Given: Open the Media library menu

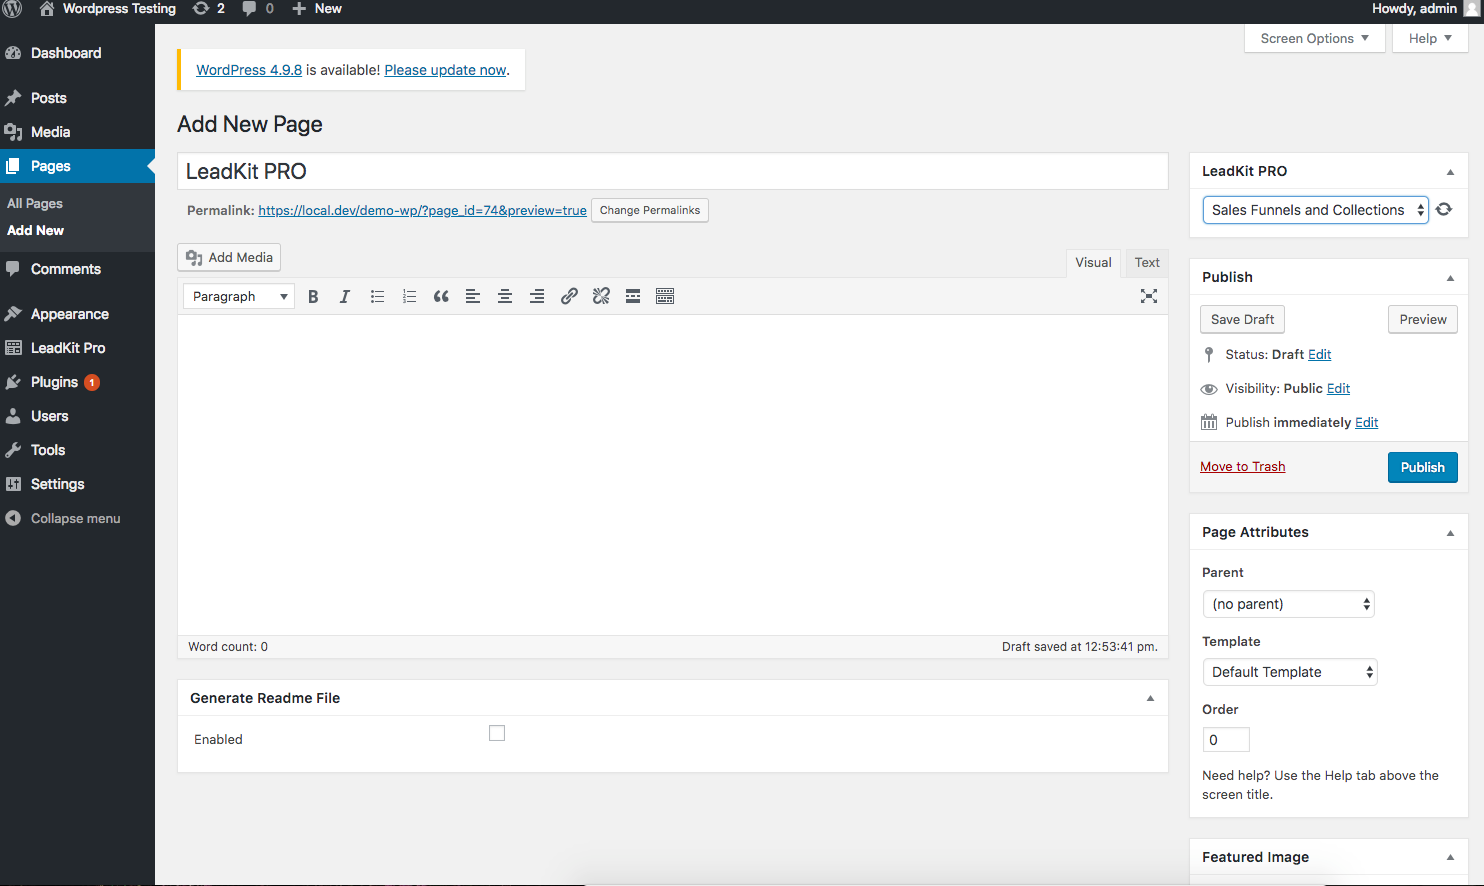Looking at the screenshot, I should (51, 132).
